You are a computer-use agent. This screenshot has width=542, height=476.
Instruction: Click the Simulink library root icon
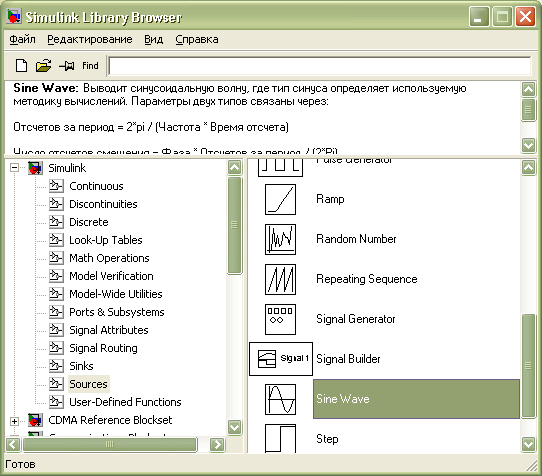35,168
